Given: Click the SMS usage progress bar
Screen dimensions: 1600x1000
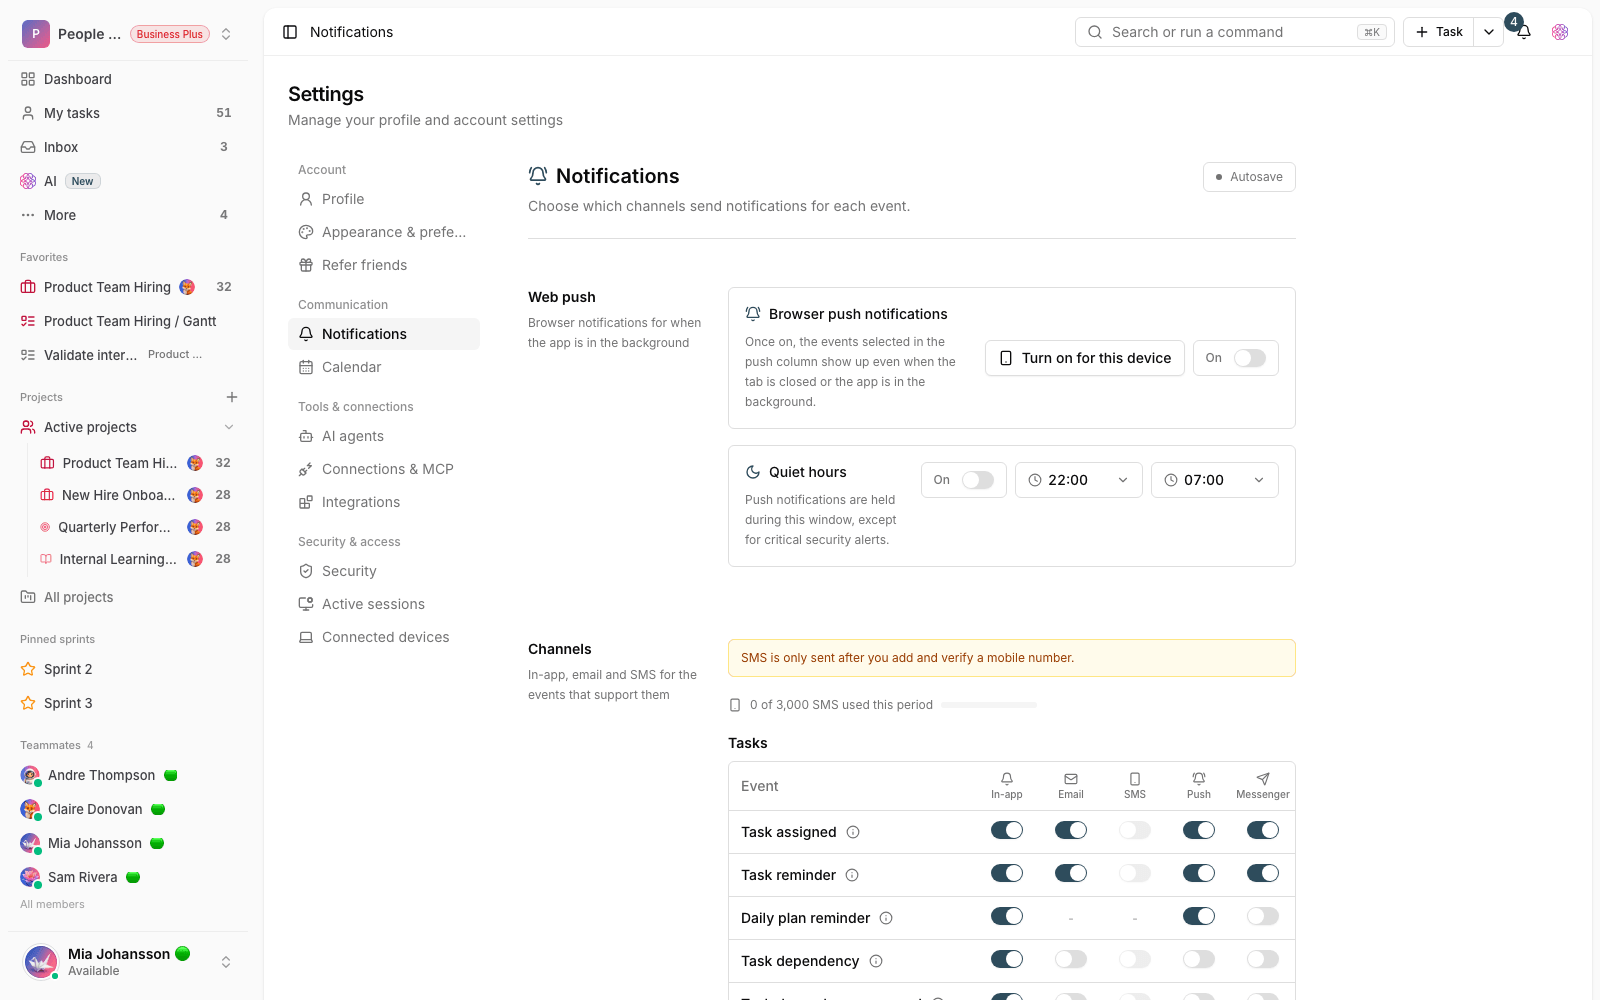Looking at the screenshot, I should coord(989,705).
